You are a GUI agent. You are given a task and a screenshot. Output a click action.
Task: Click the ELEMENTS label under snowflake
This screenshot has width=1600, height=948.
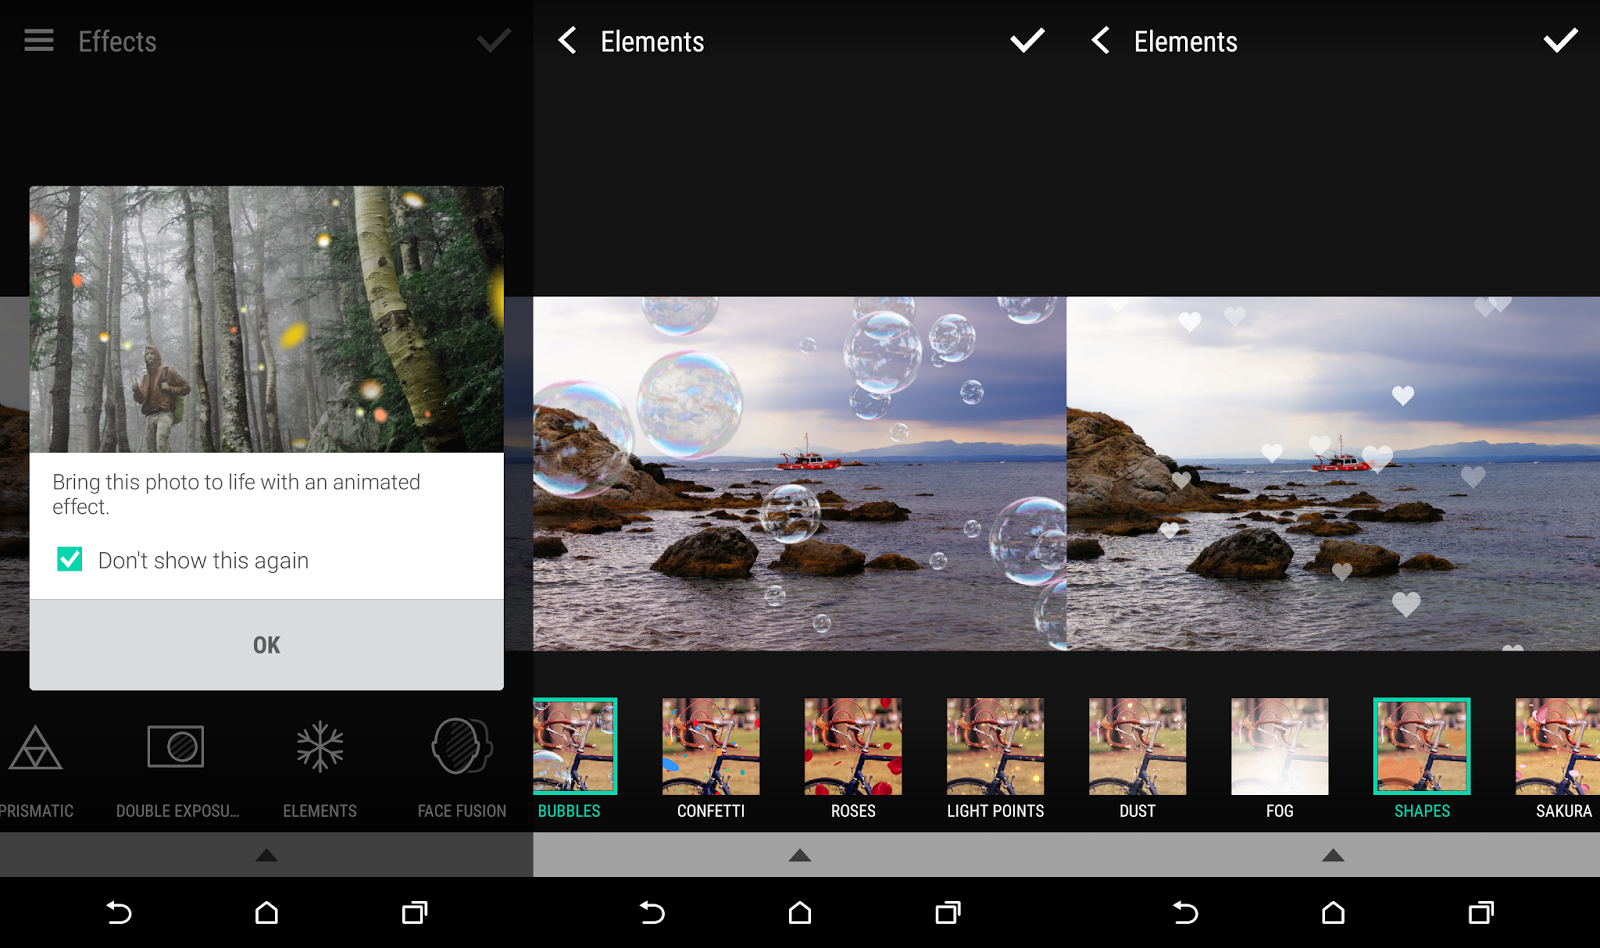pyautogui.click(x=320, y=811)
